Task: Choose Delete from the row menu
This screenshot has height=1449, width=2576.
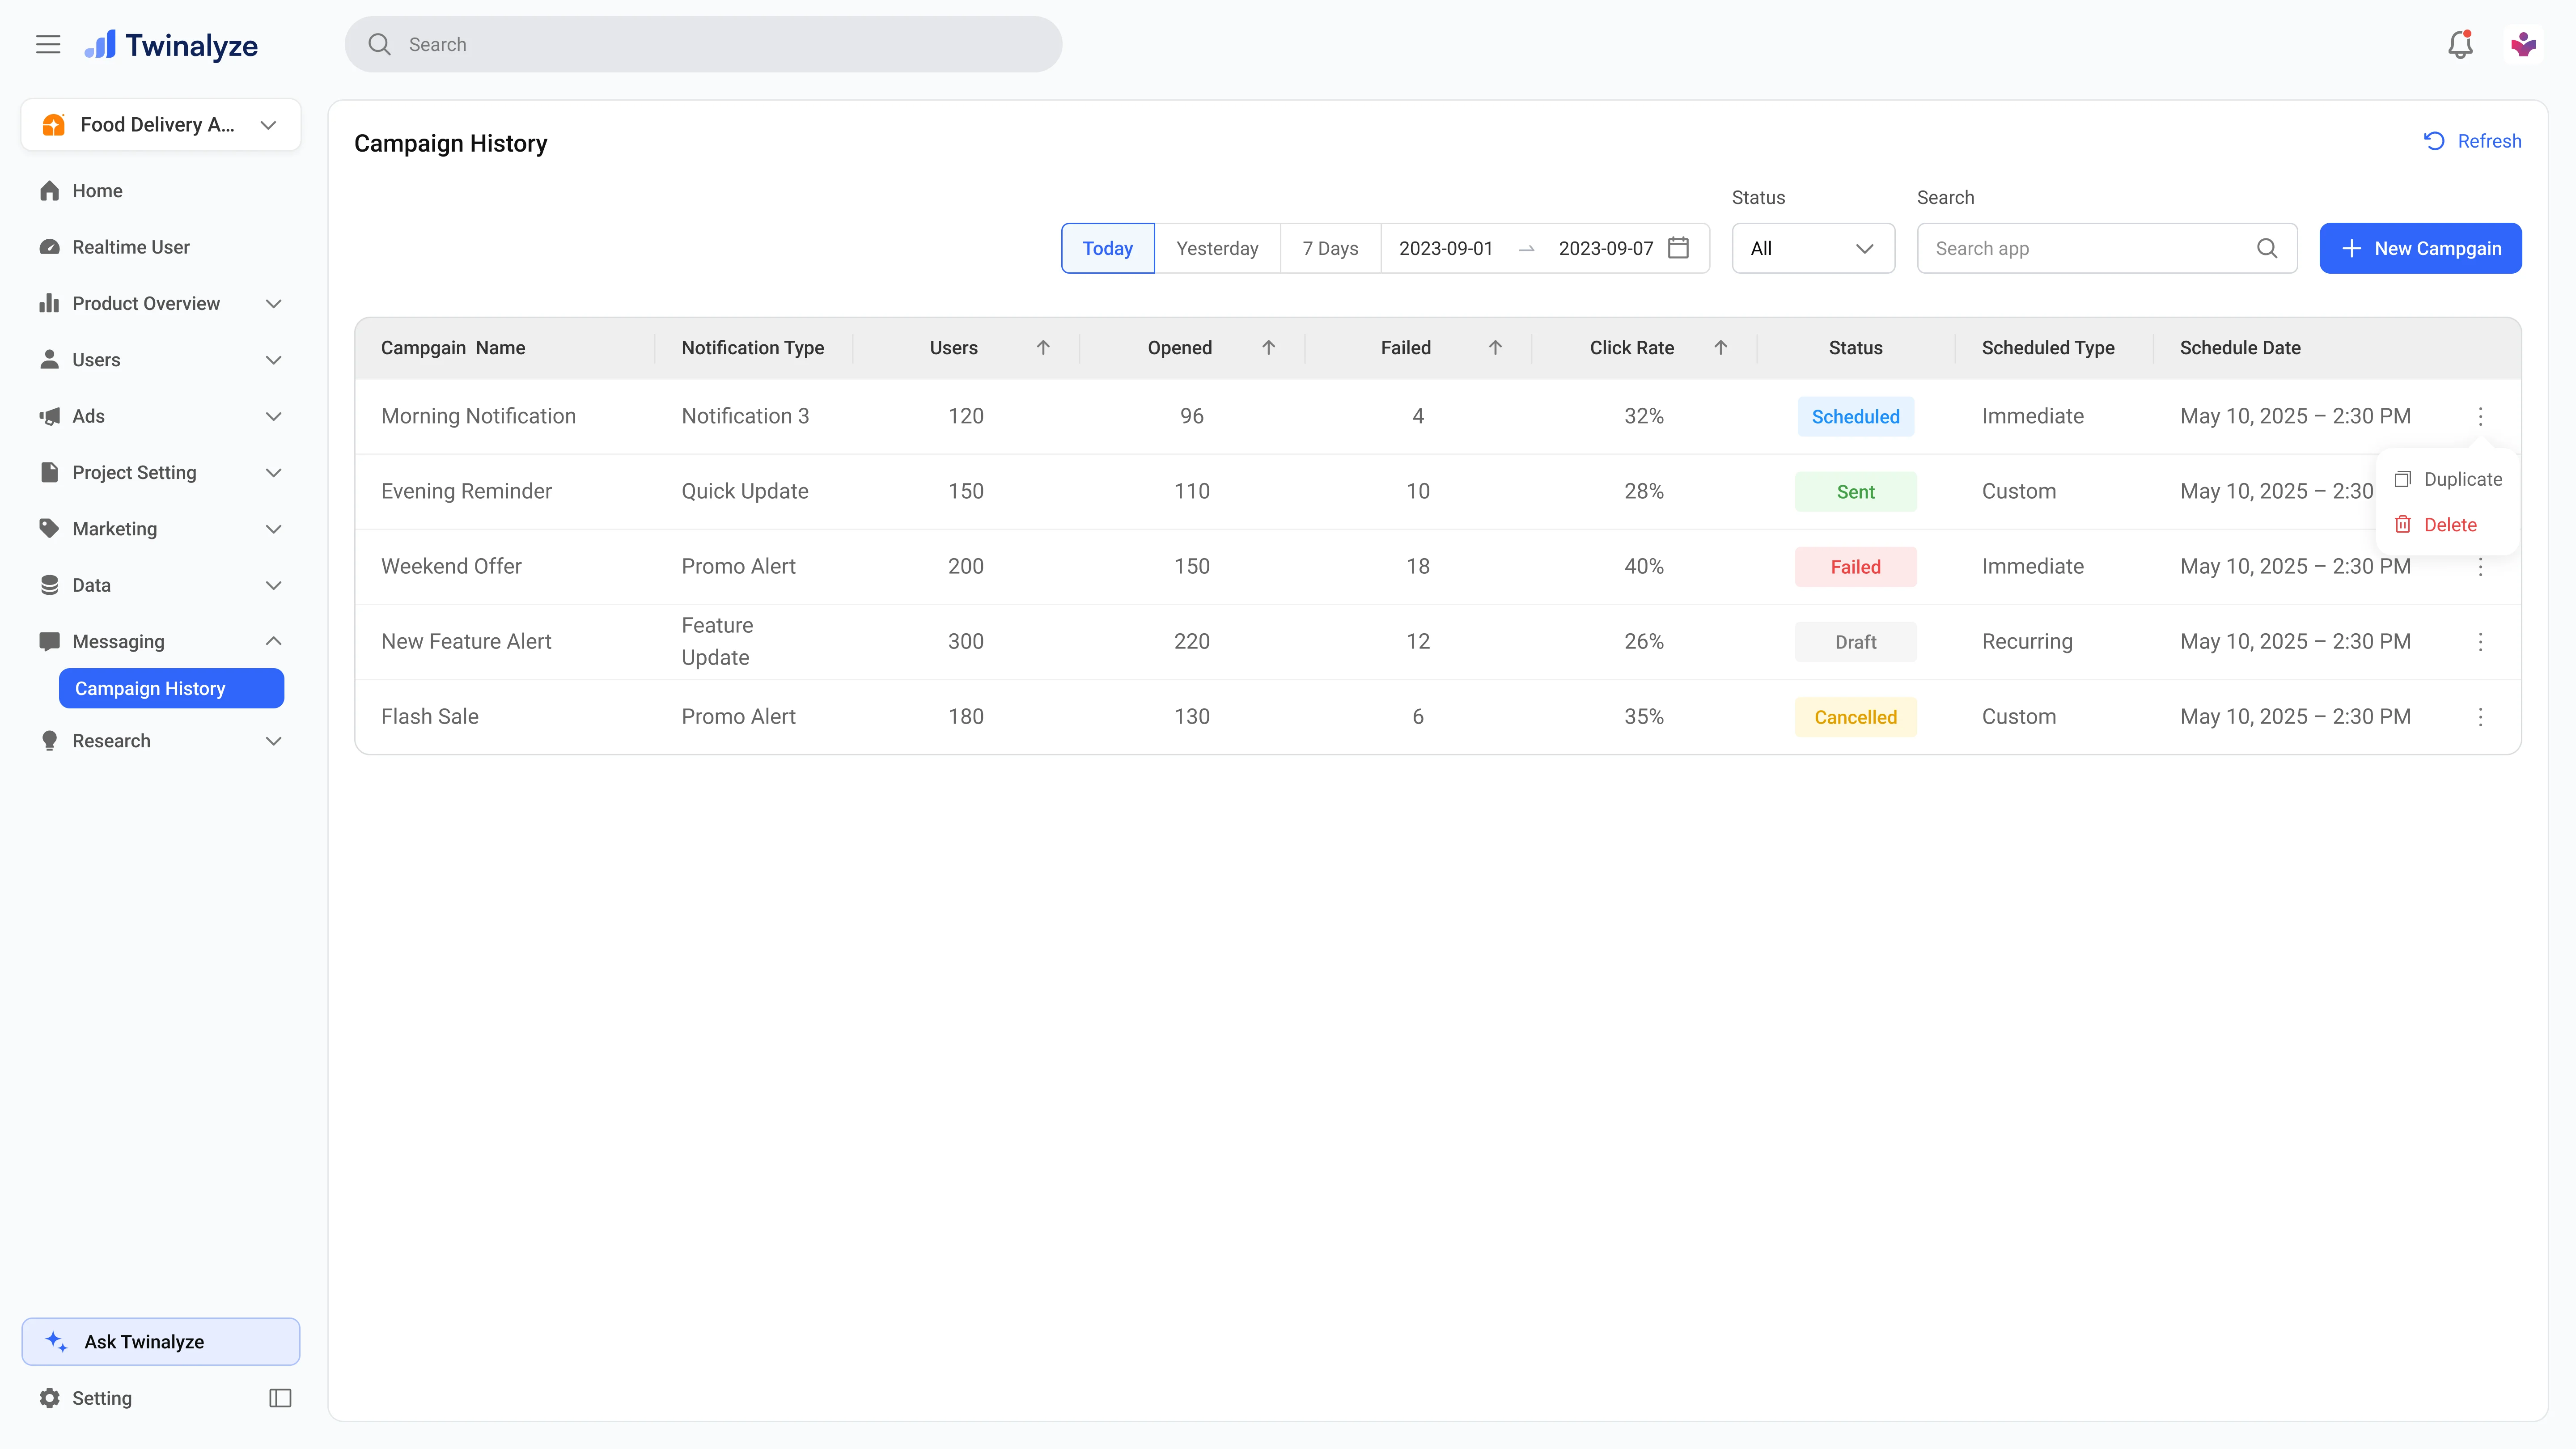Action: tap(2436, 525)
